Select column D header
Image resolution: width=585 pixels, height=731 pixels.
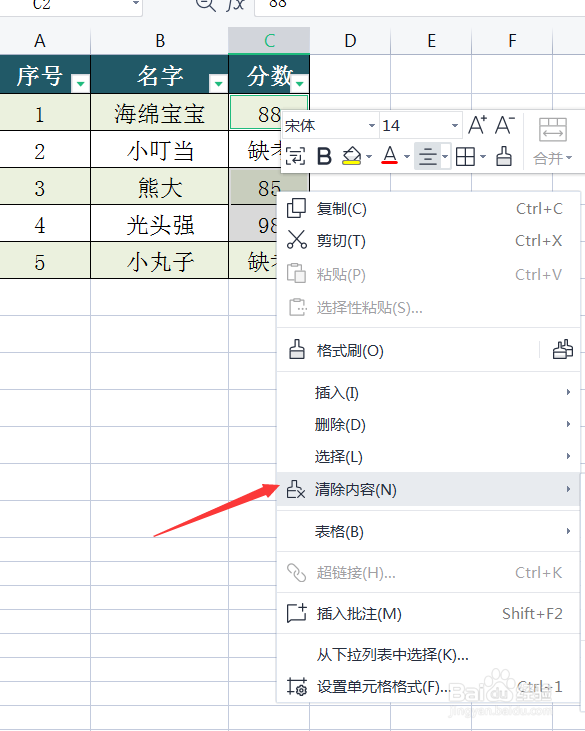350,41
